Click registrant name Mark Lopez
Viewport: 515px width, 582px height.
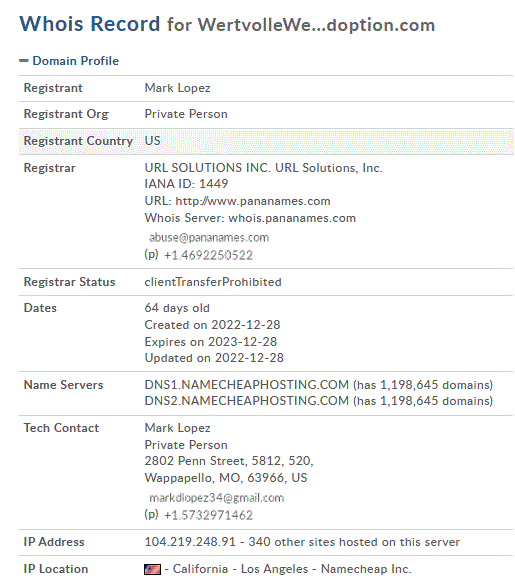tap(177, 88)
